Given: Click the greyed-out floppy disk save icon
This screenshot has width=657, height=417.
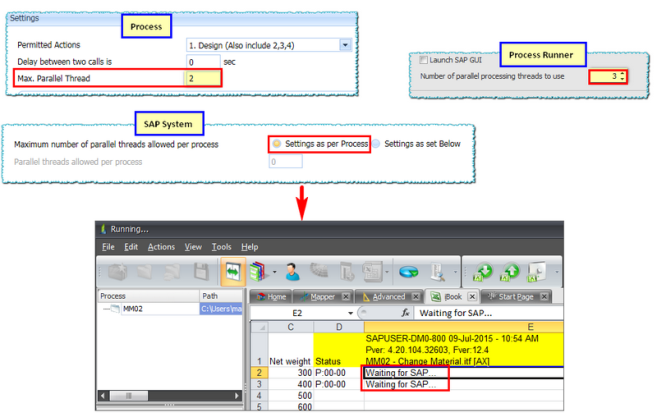Looking at the screenshot, I should 201,272.
